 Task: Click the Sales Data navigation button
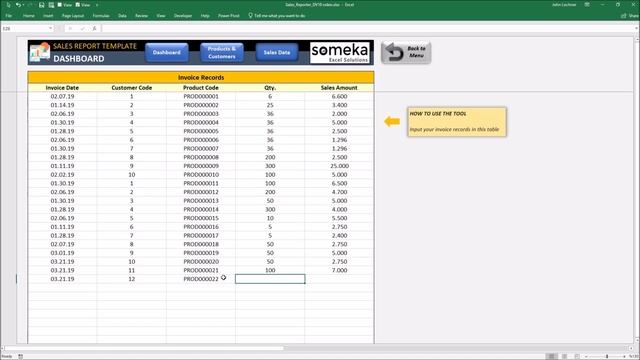(x=277, y=53)
